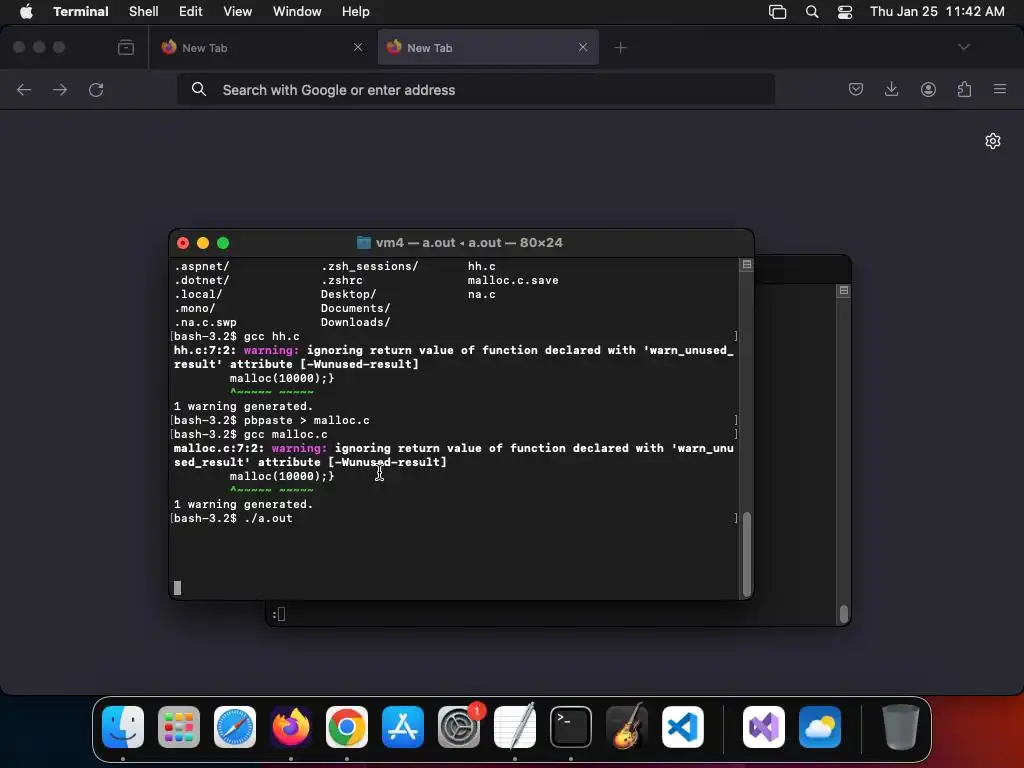Viewport: 1024px width, 768px height.
Task: Click the vm4 folder icon in title bar
Action: pos(364,243)
